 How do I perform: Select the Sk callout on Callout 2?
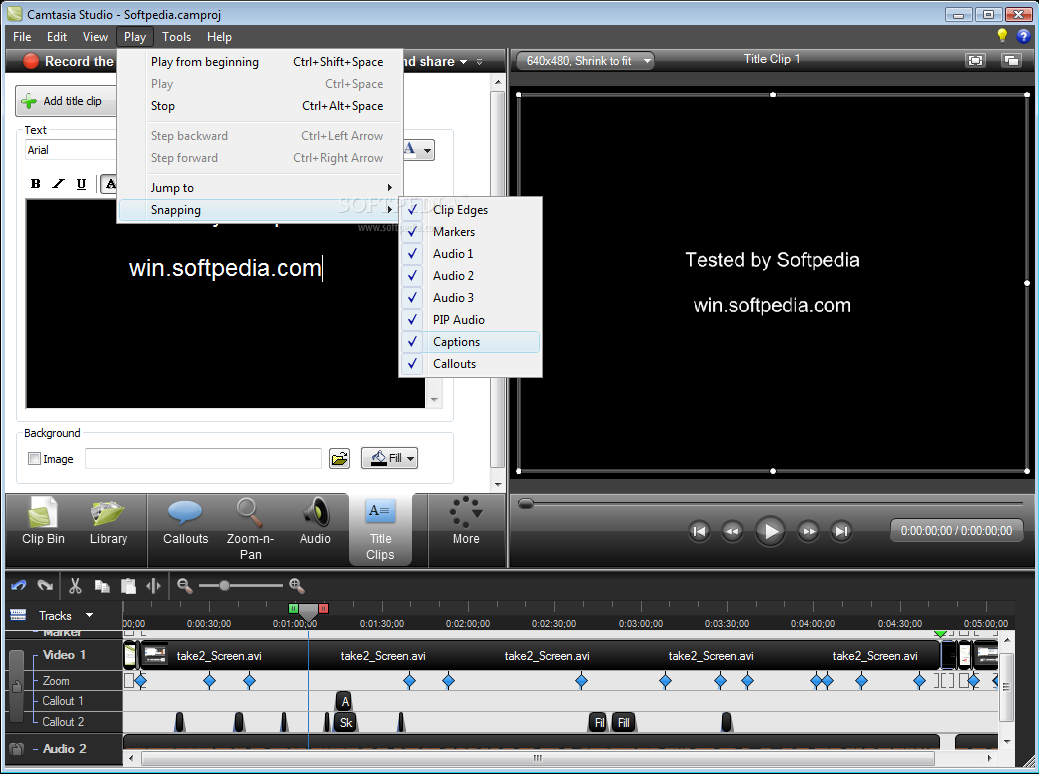(x=346, y=723)
